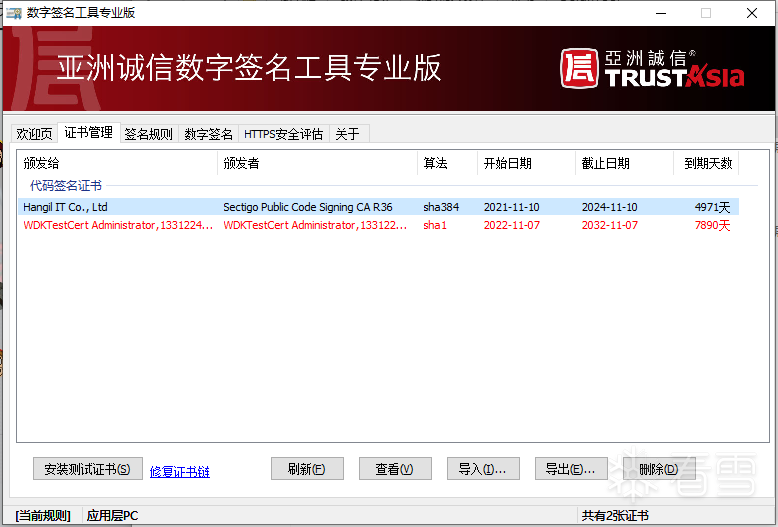Screen dimensions: 778x527
Task: Select the Hangil IT Co., Ltd certificate row
Action: [379, 207]
